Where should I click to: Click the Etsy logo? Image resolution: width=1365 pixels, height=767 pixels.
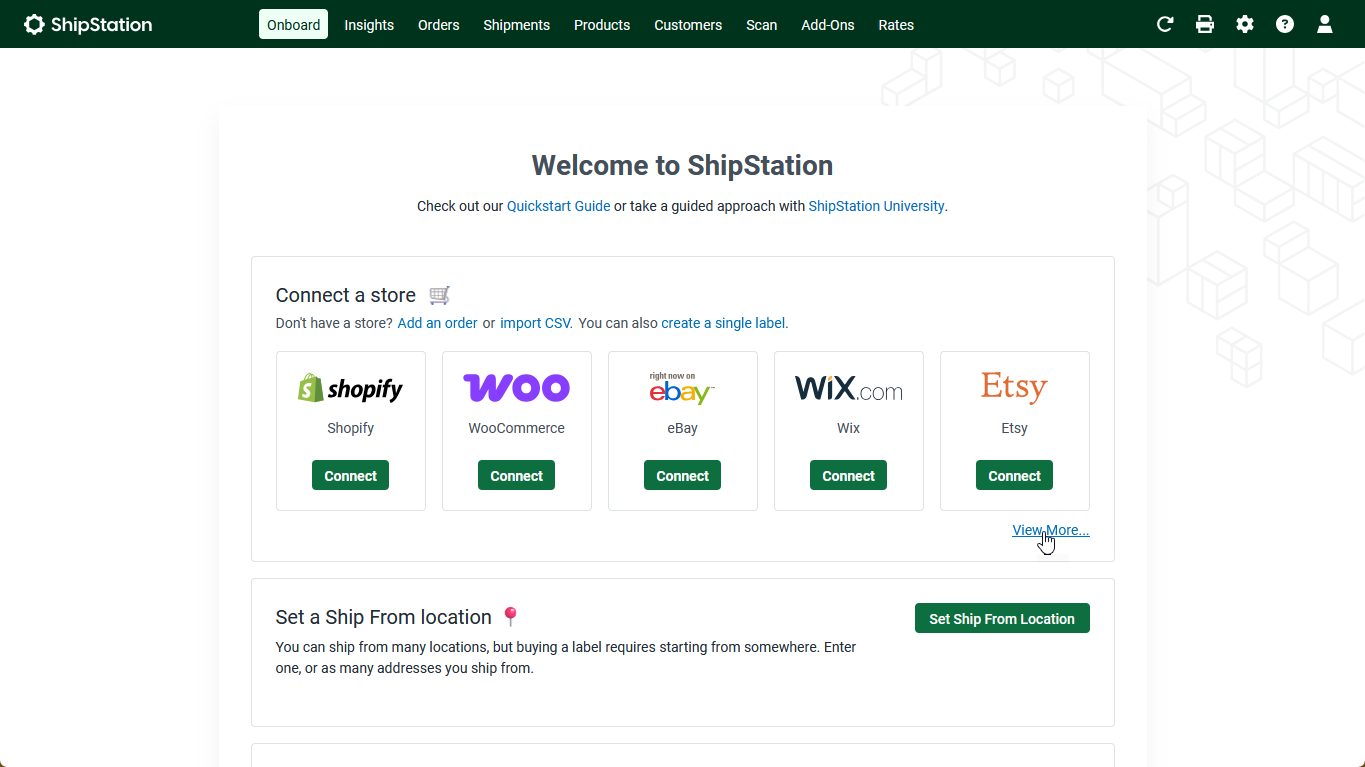pos(1014,388)
